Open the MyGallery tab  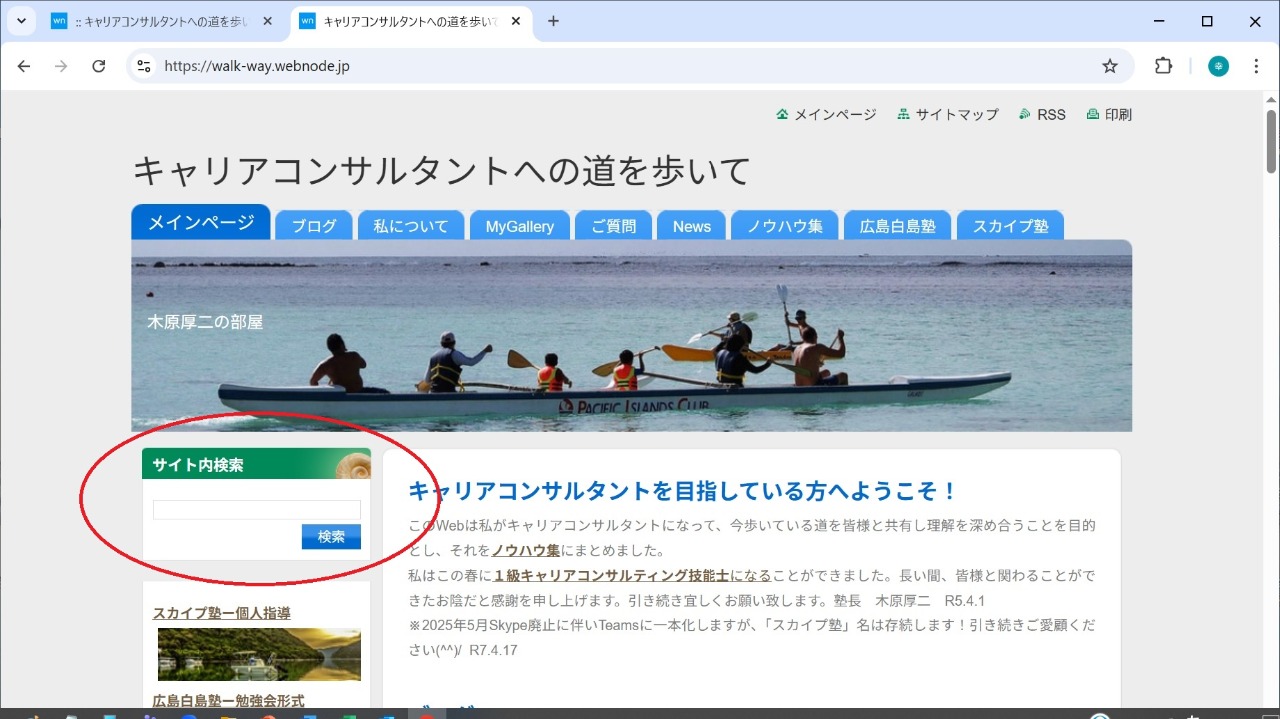click(519, 226)
